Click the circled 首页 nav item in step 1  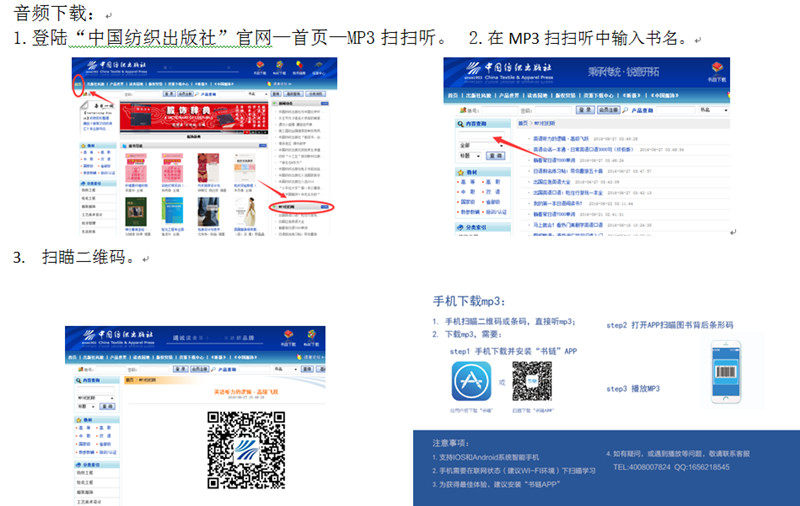pos(78,84)
